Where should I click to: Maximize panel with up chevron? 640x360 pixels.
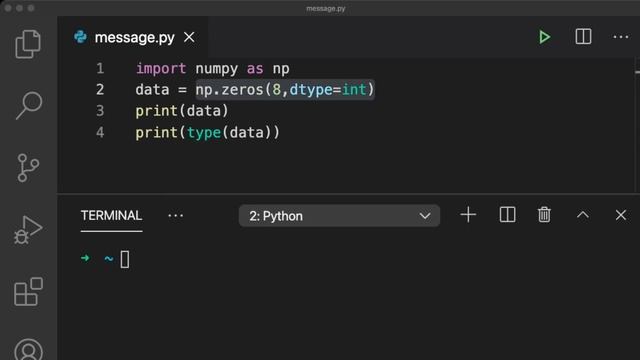(x=583, y=215)
